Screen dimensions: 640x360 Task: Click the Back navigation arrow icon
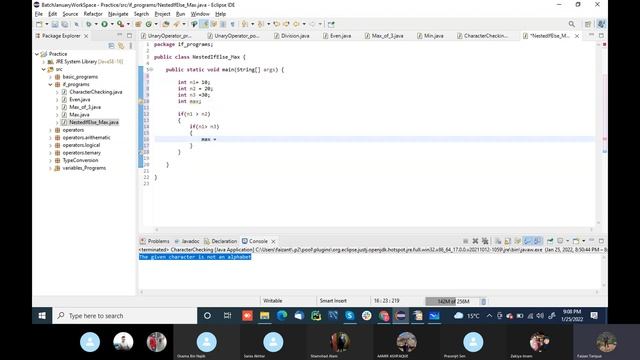[296, 24]
